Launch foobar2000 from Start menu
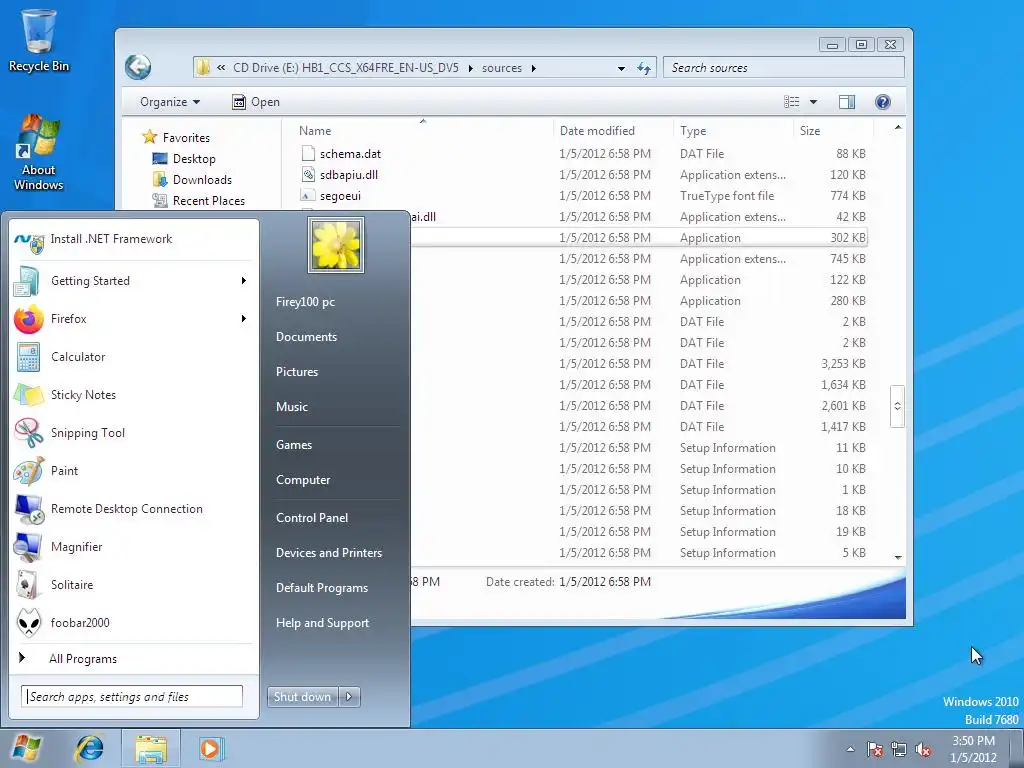 (133, 623)
